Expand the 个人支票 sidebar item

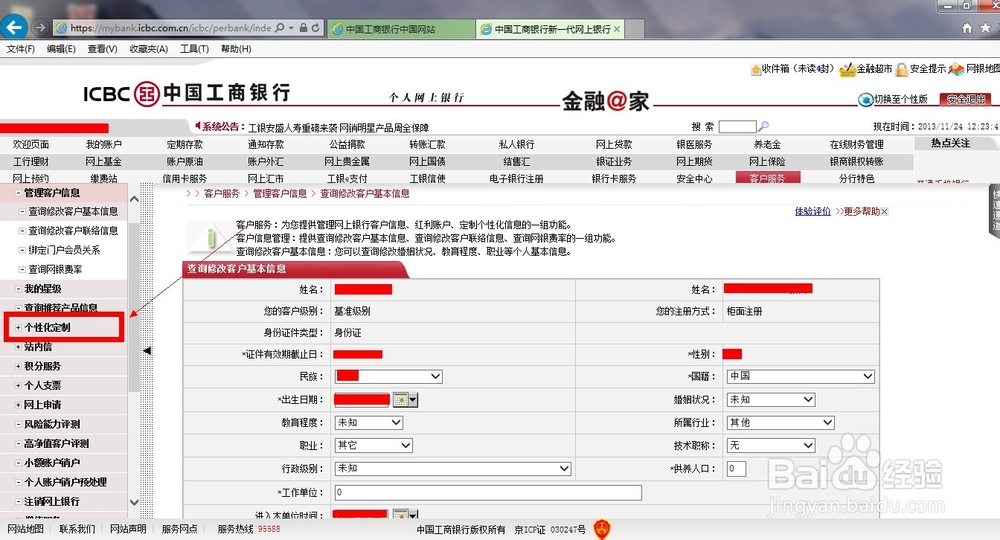(18, 385)
